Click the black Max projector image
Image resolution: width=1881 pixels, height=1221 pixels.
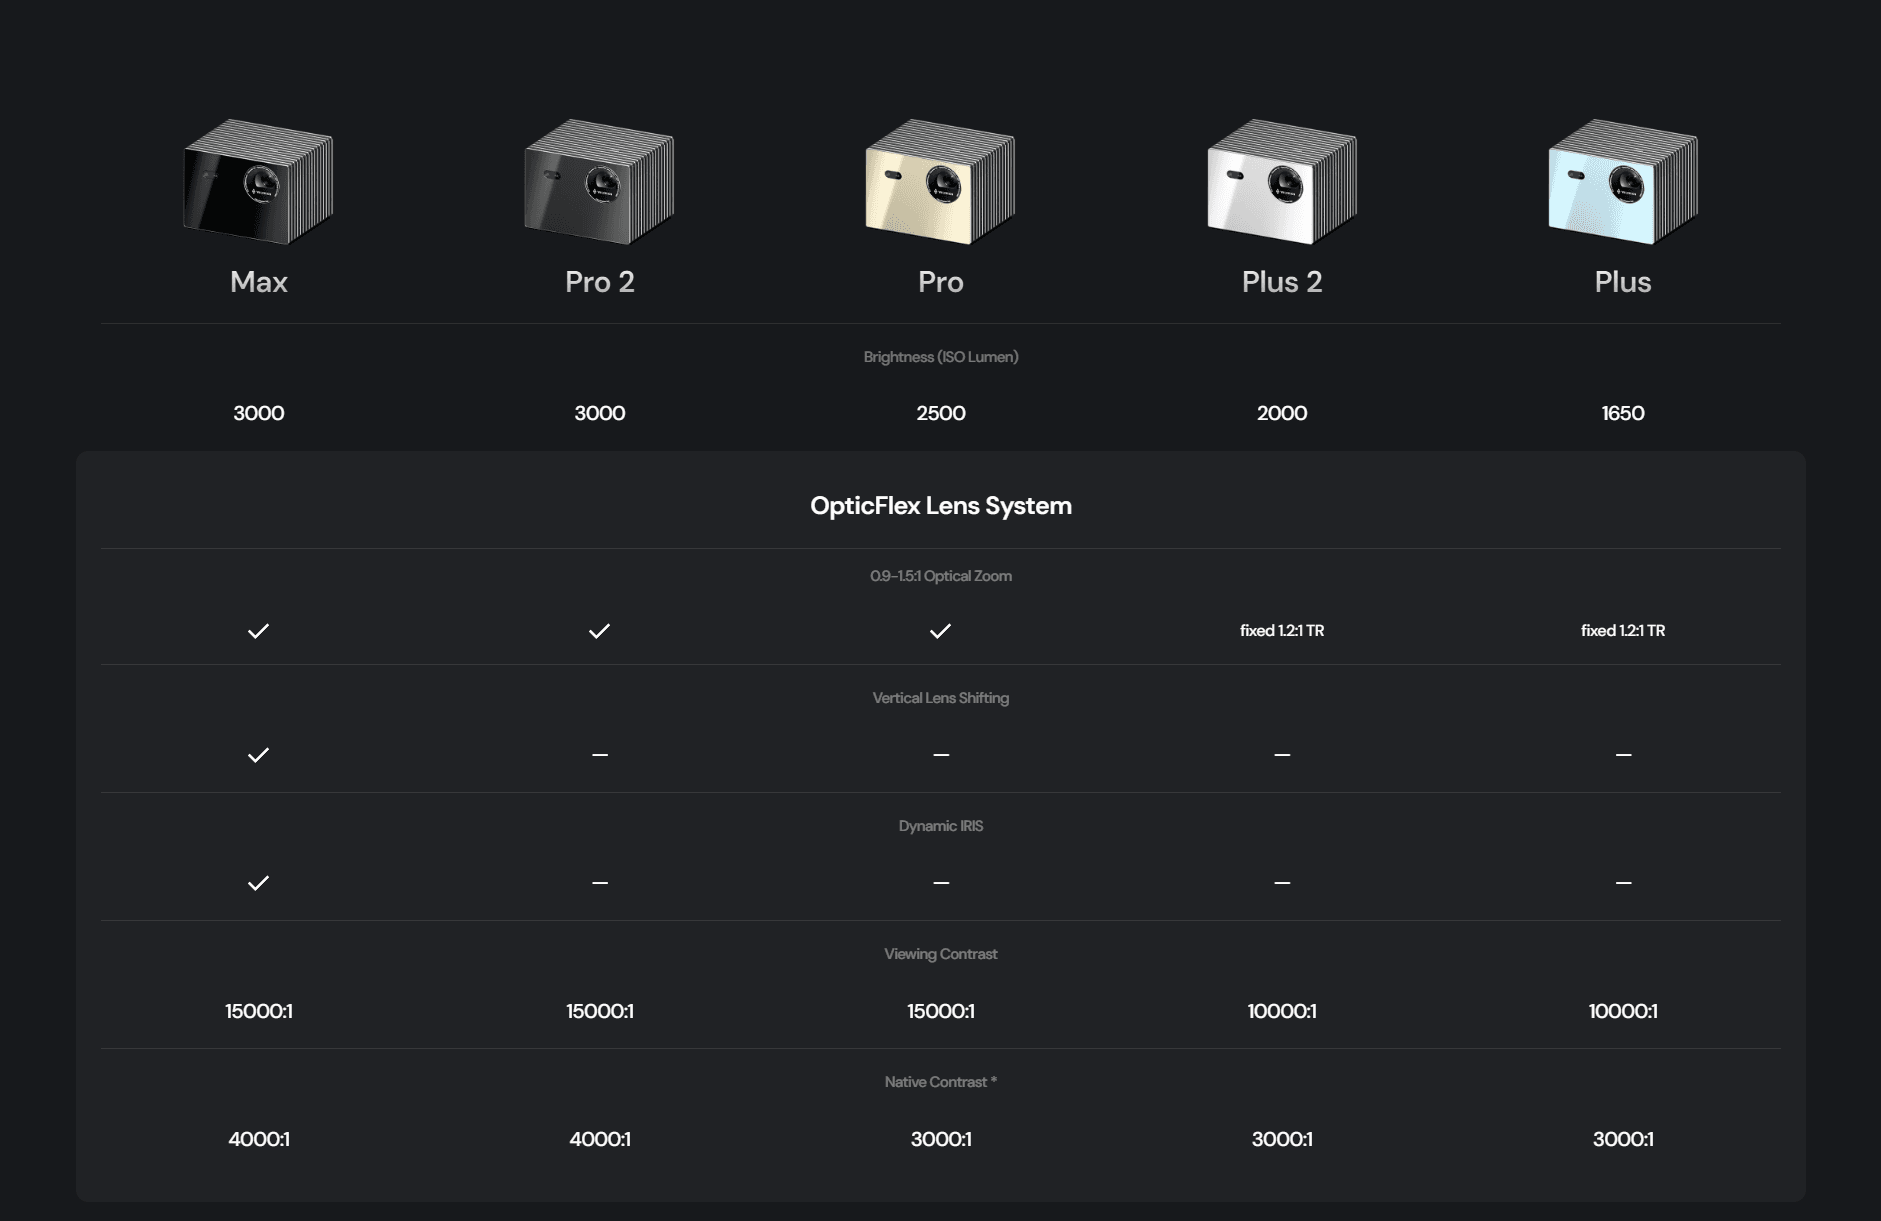tap(258, 182)
